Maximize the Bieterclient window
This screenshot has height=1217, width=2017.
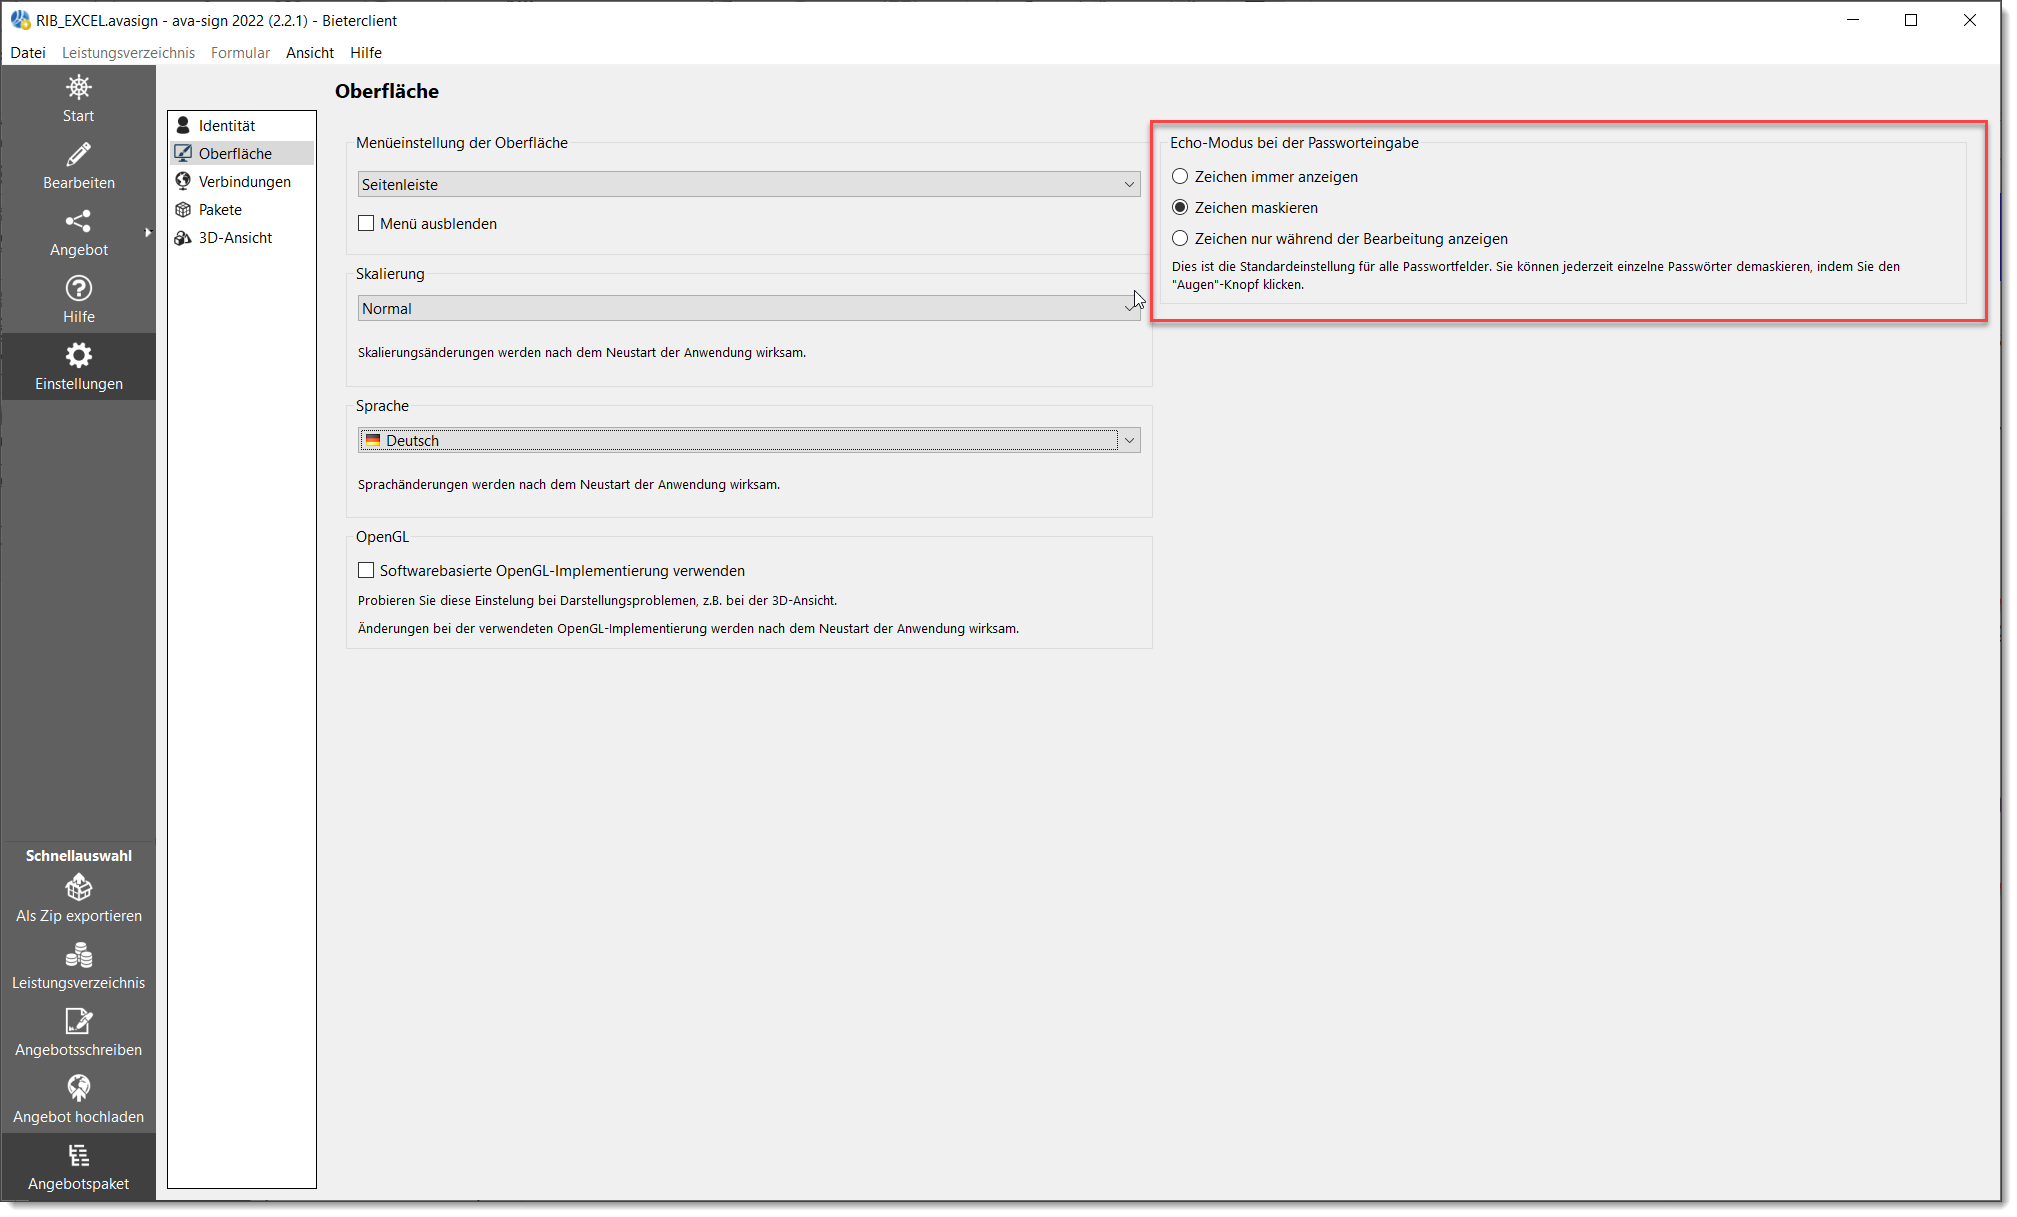[x=1911, y=20]
